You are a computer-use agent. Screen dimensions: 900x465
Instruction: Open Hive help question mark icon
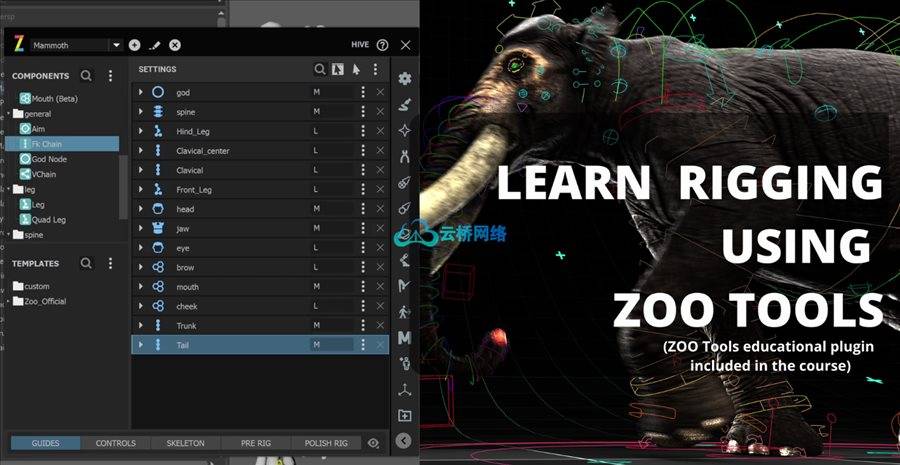[382, 45]
